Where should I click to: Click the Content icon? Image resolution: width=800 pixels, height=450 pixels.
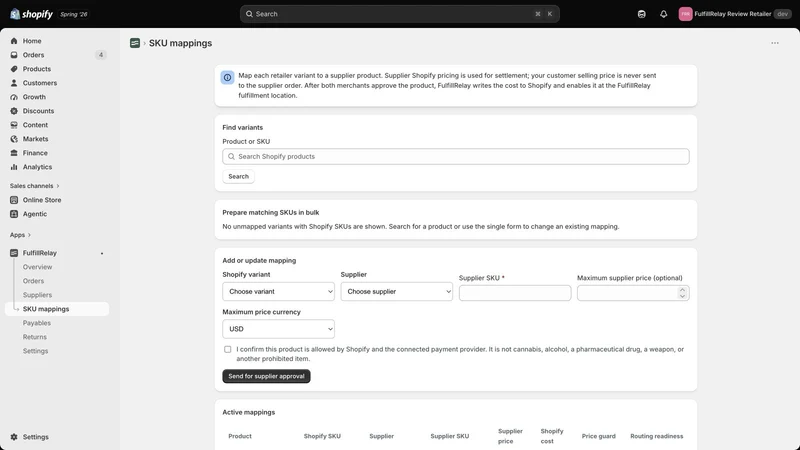pyautogui.click(x=14, y=125)
